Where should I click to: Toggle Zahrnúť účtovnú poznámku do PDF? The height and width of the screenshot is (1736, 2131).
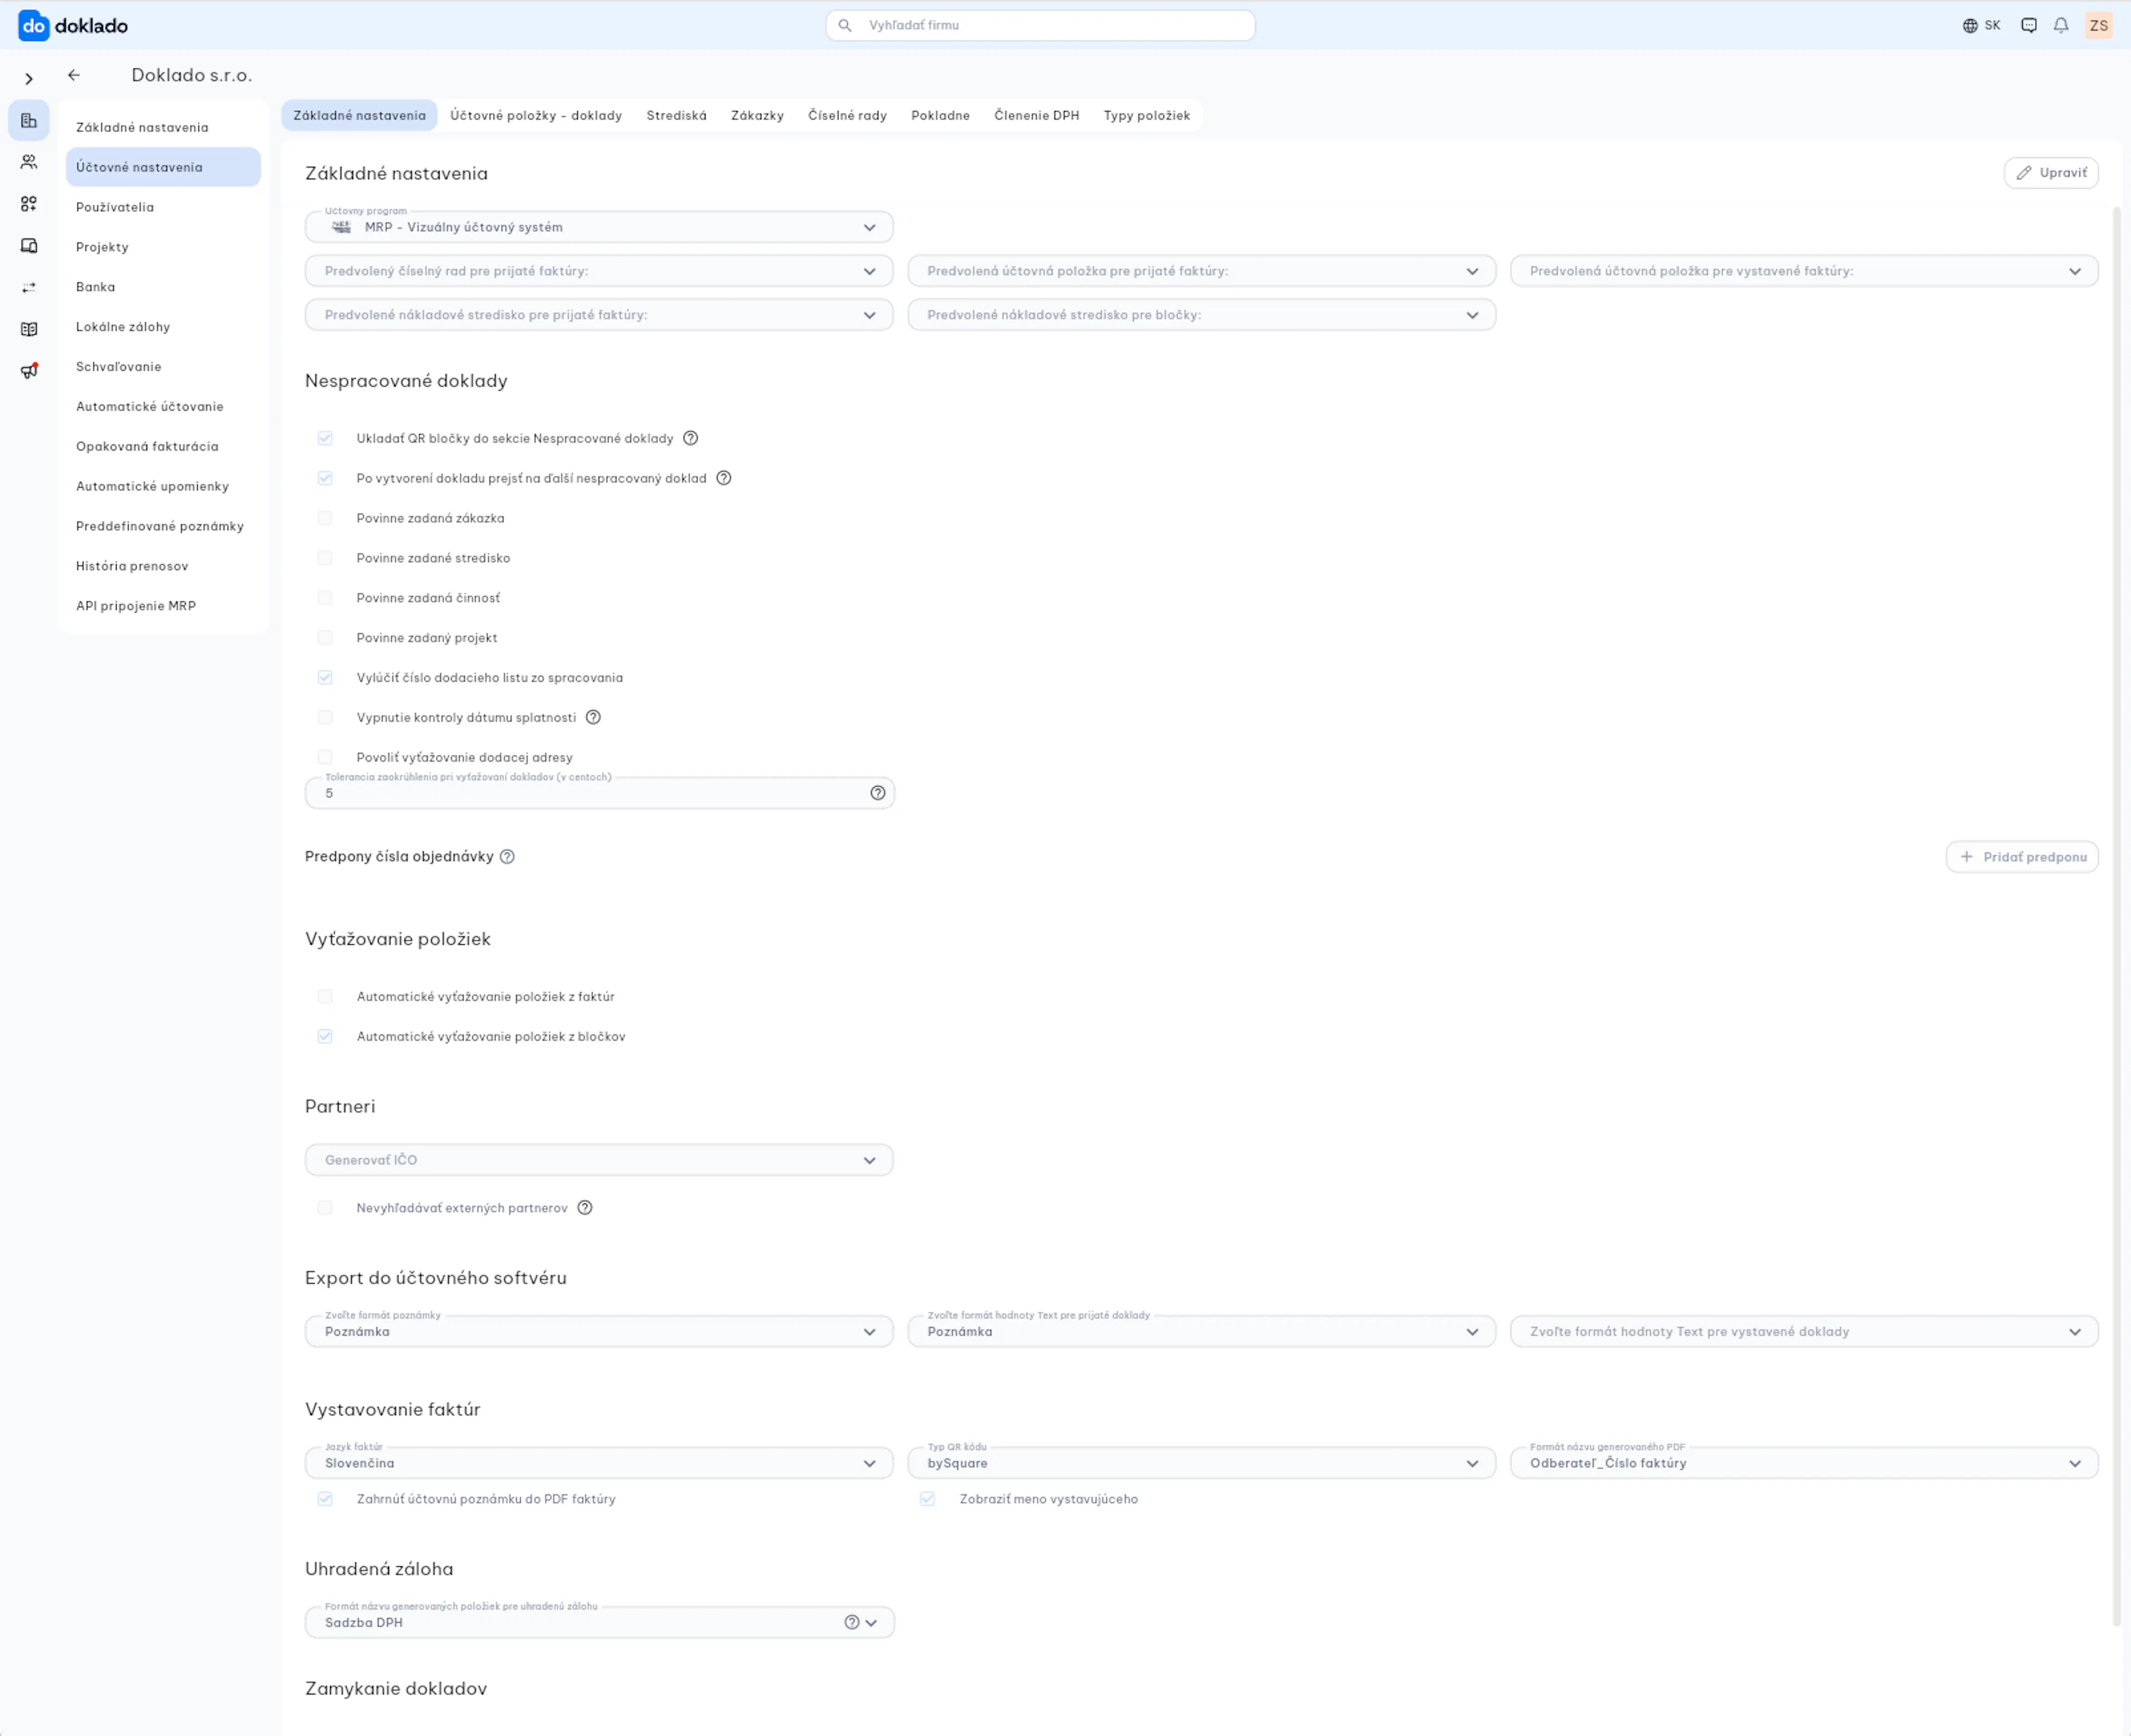pyautogui.click(x=325, y=1499)
